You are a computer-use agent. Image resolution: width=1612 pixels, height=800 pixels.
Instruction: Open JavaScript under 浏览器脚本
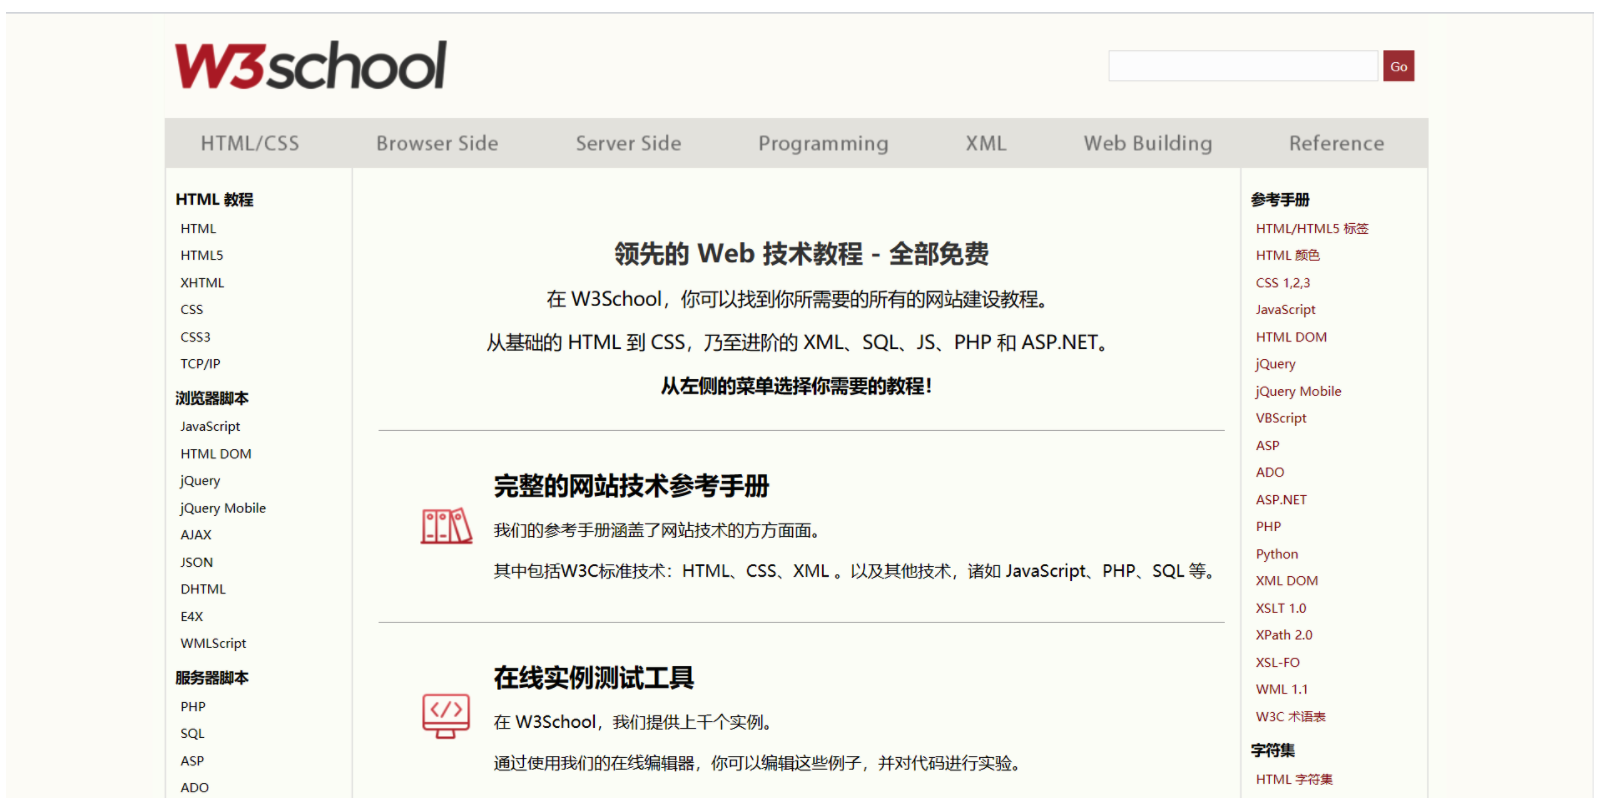pyautogui.click(x=210, y=427)
